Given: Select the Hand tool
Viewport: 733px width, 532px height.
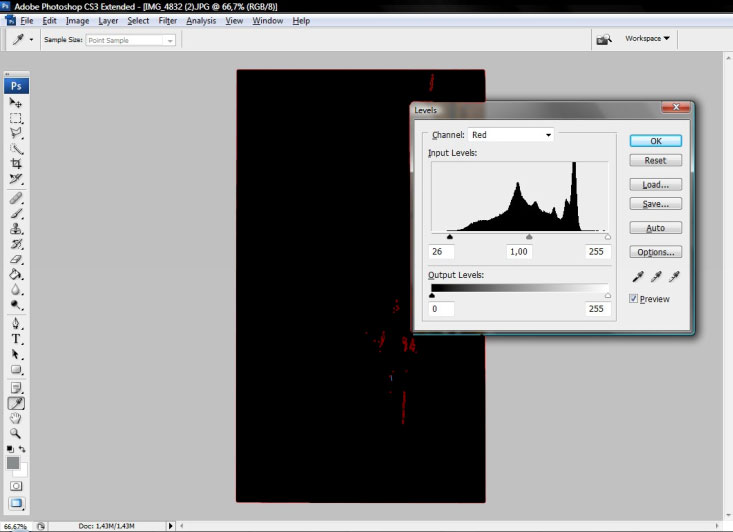Looking at the screenshot, I should coord(16,418).
